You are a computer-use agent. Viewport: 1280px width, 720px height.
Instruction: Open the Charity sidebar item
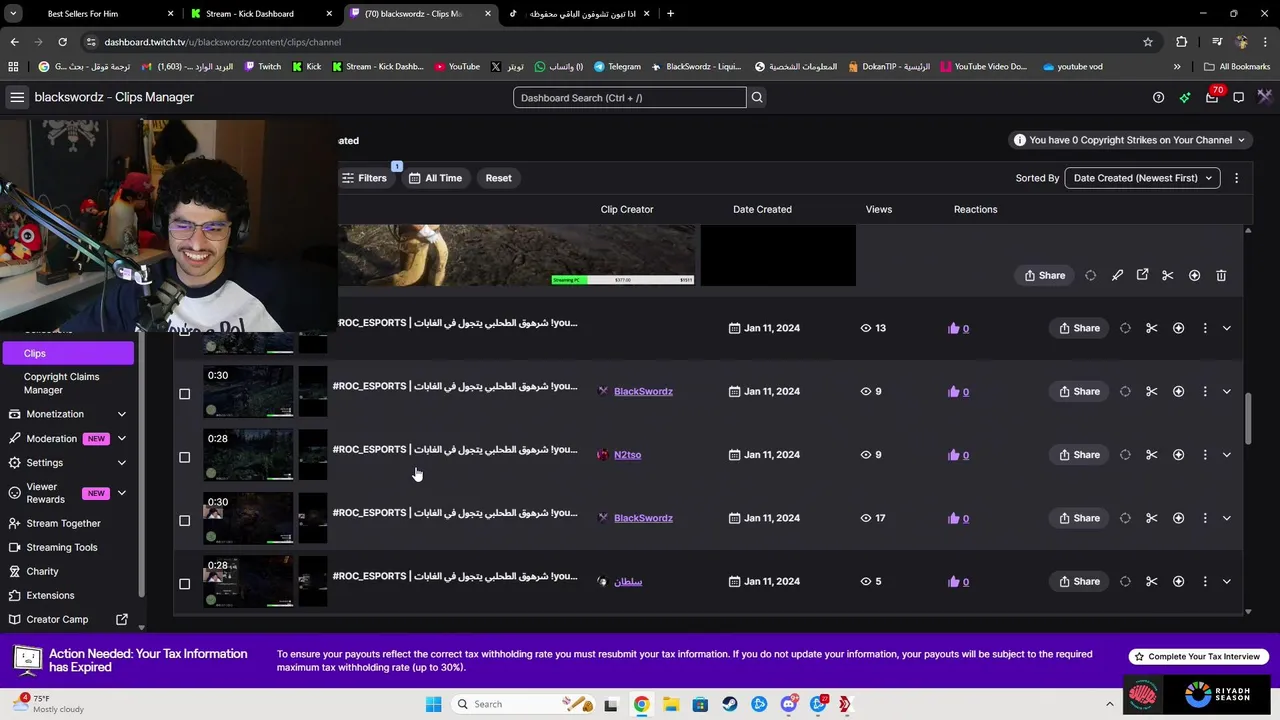point(42,571)
